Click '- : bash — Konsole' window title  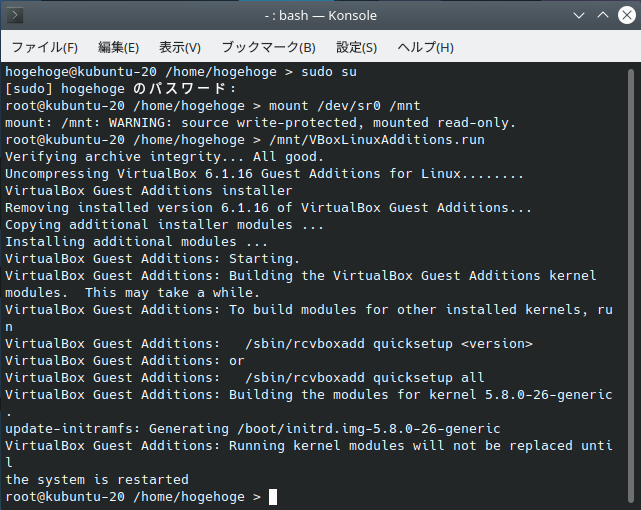point(320,16)
